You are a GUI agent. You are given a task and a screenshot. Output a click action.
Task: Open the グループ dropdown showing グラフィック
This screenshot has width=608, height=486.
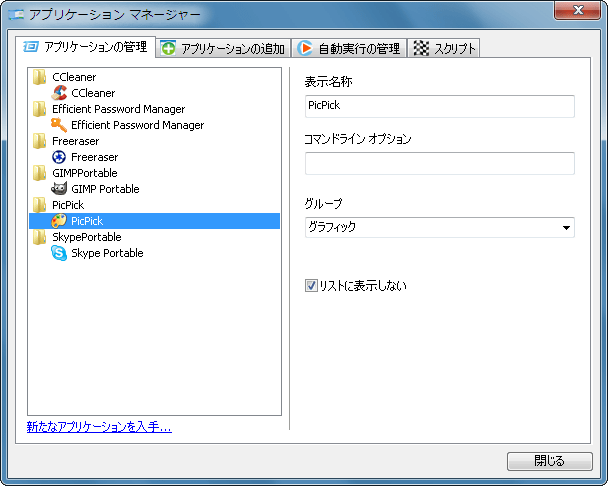tap(440, 227)
